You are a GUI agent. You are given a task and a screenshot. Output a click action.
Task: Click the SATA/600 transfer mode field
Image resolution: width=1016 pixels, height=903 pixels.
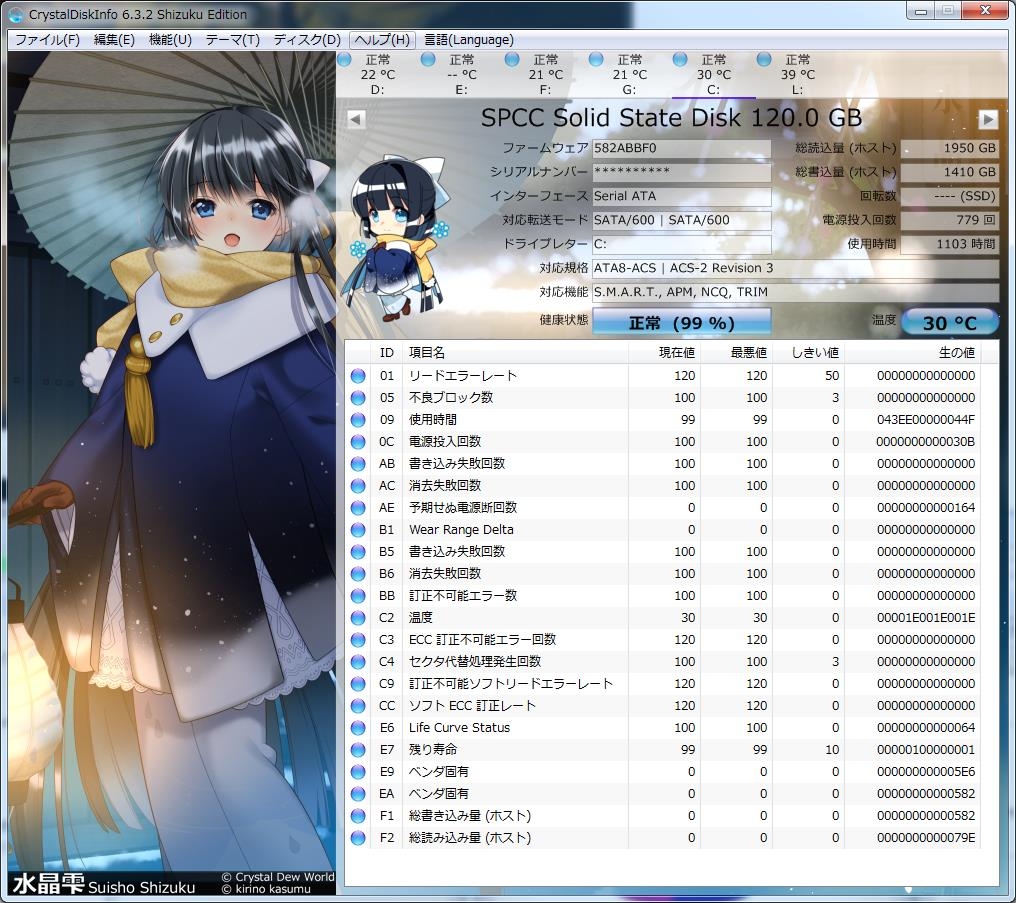pyautogui.click(x=682, y=220)
